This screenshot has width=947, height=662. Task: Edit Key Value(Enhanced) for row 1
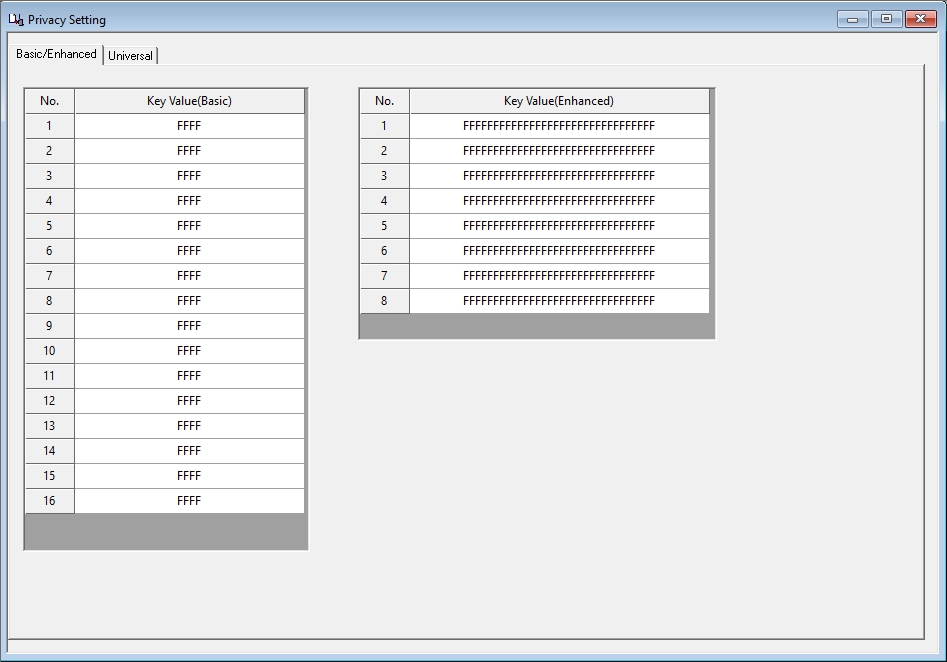click(x=558, y=125)
